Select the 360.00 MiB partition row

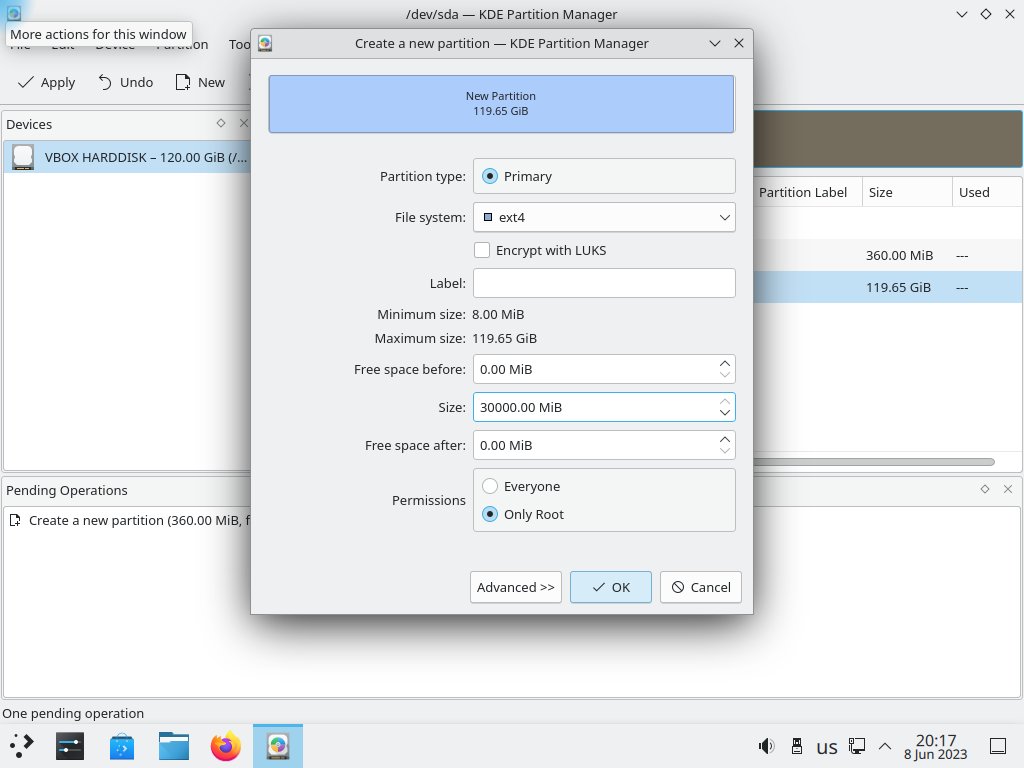click(888, 255)
